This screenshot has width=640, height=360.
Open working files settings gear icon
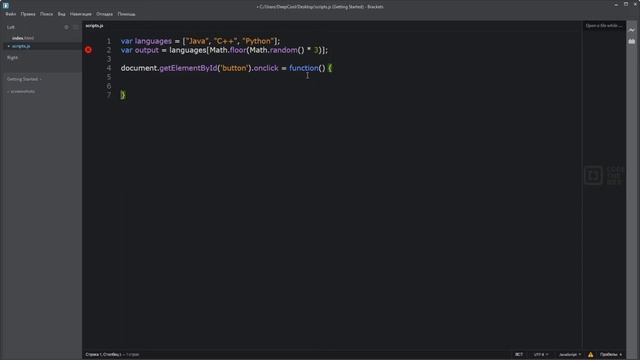67,27
